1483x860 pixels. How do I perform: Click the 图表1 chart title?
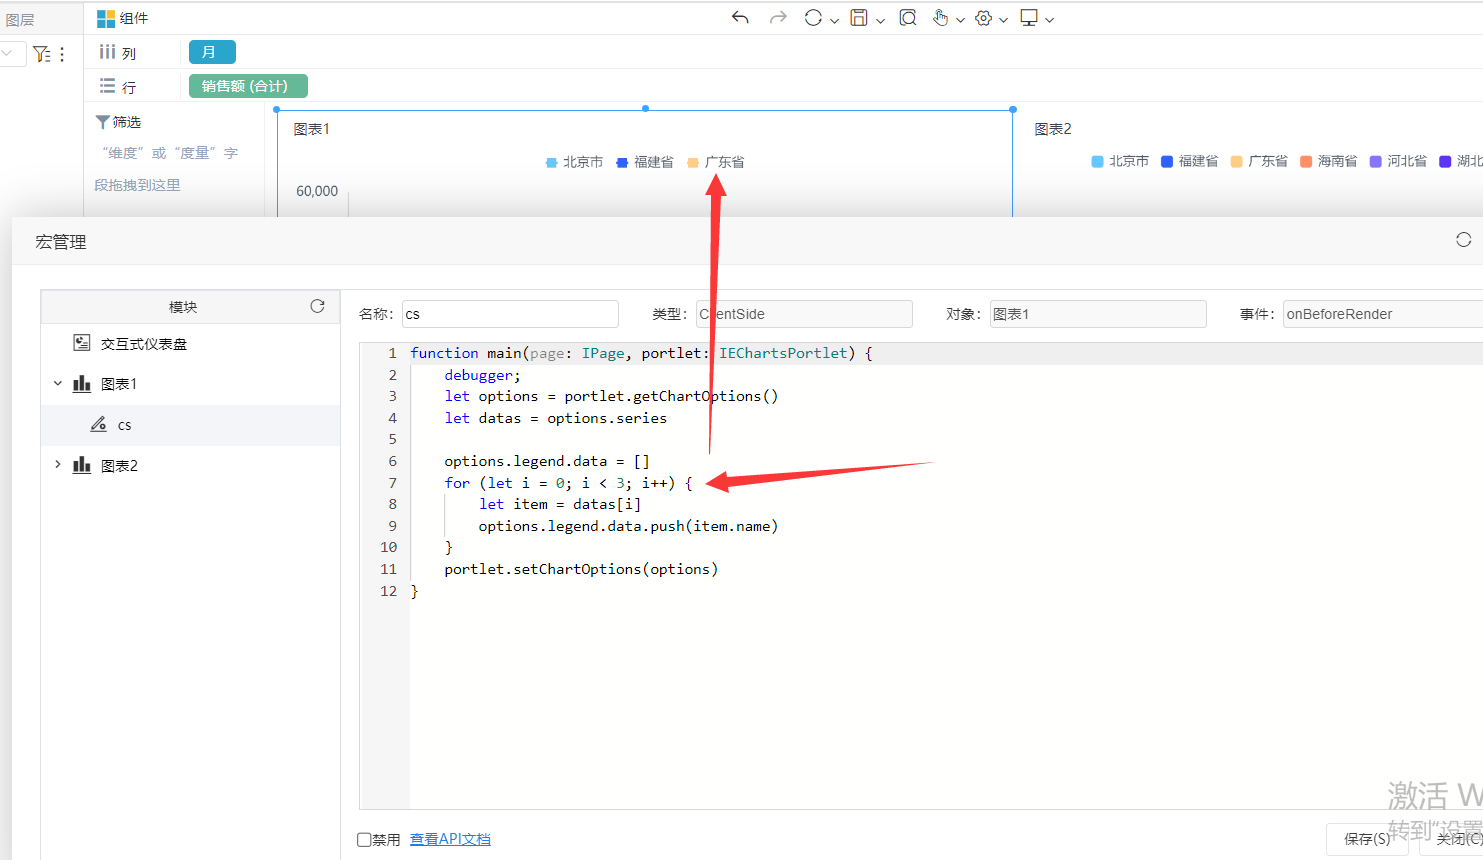(312, 129)
